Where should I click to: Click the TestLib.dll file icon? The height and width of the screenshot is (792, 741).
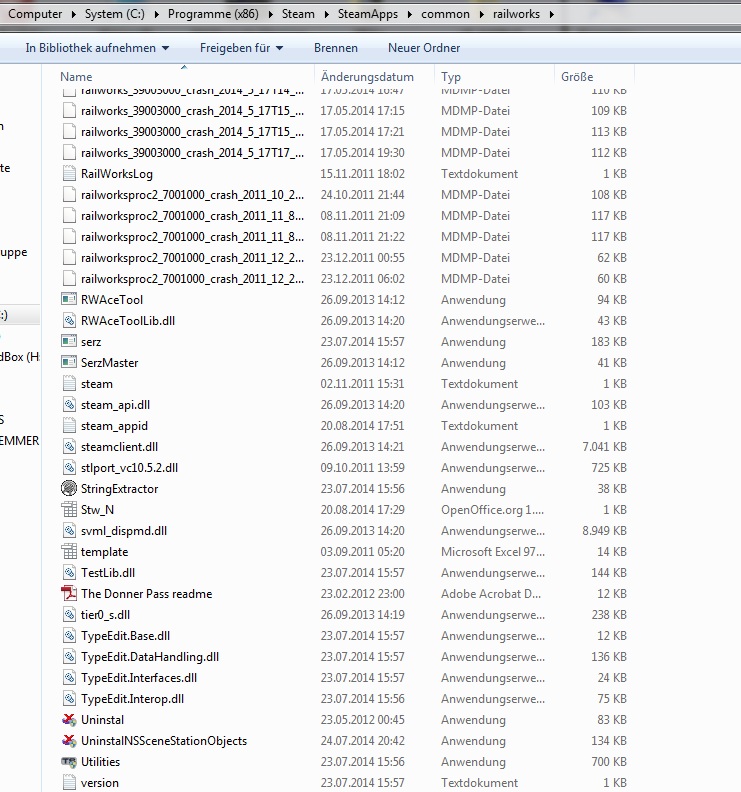(69, 573)
